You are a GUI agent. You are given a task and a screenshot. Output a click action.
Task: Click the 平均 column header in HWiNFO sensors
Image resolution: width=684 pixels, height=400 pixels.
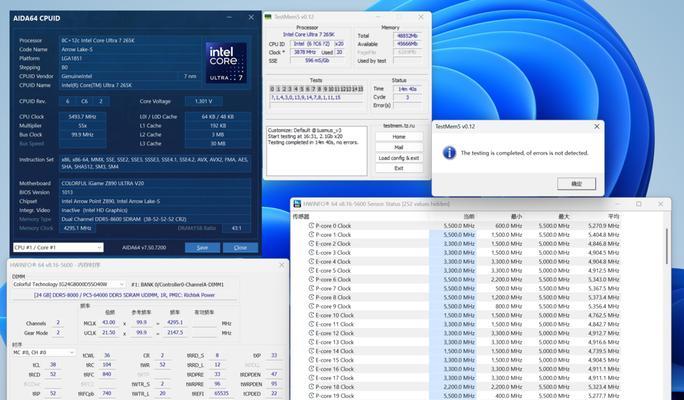pos(614,216)
